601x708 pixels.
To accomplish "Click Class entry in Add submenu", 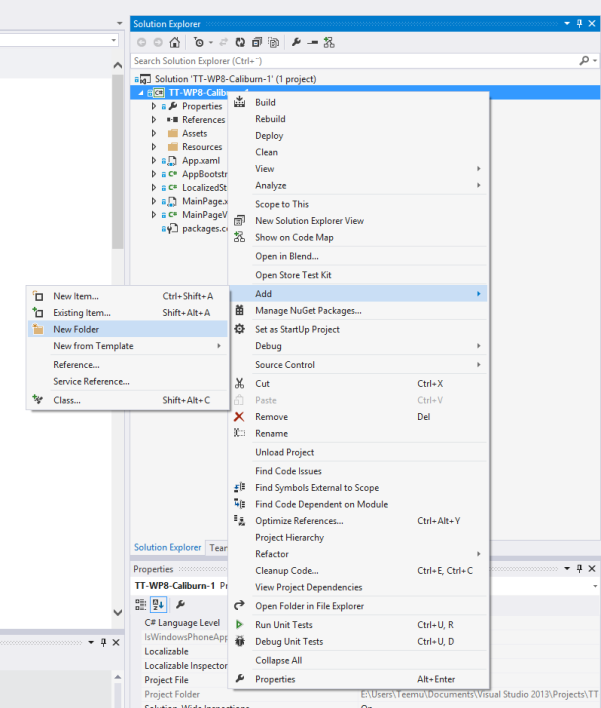I will tap(128, 400).
